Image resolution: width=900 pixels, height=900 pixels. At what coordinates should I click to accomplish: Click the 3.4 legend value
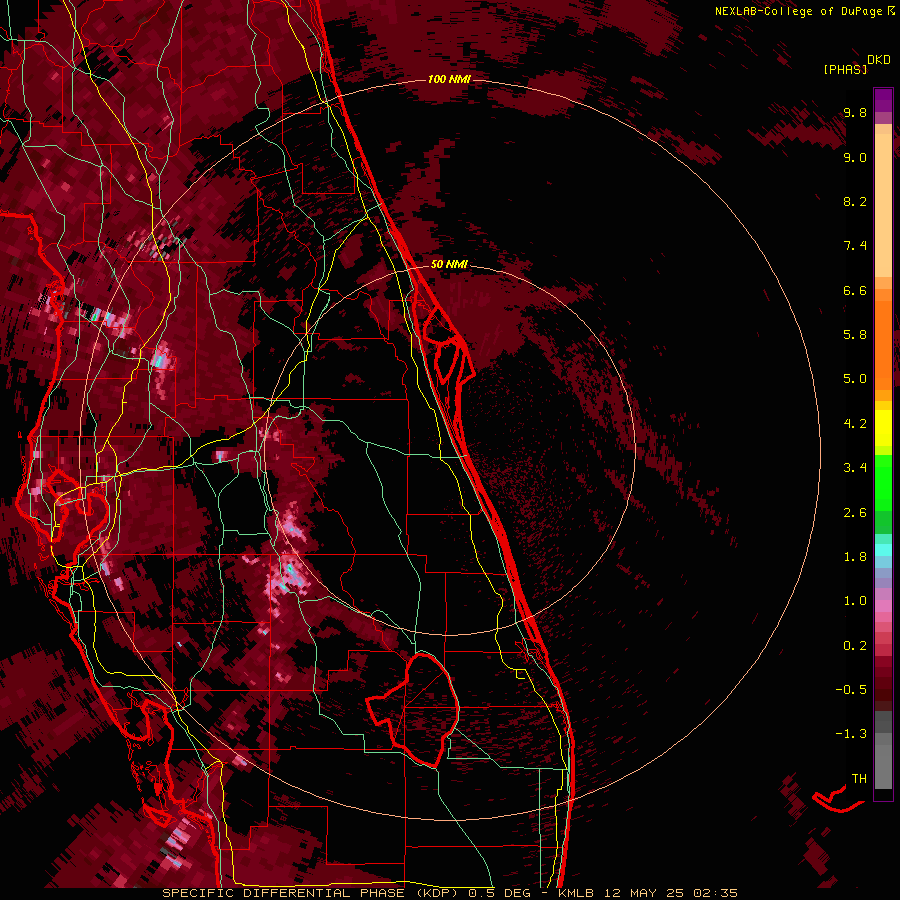tap(855, 468)
